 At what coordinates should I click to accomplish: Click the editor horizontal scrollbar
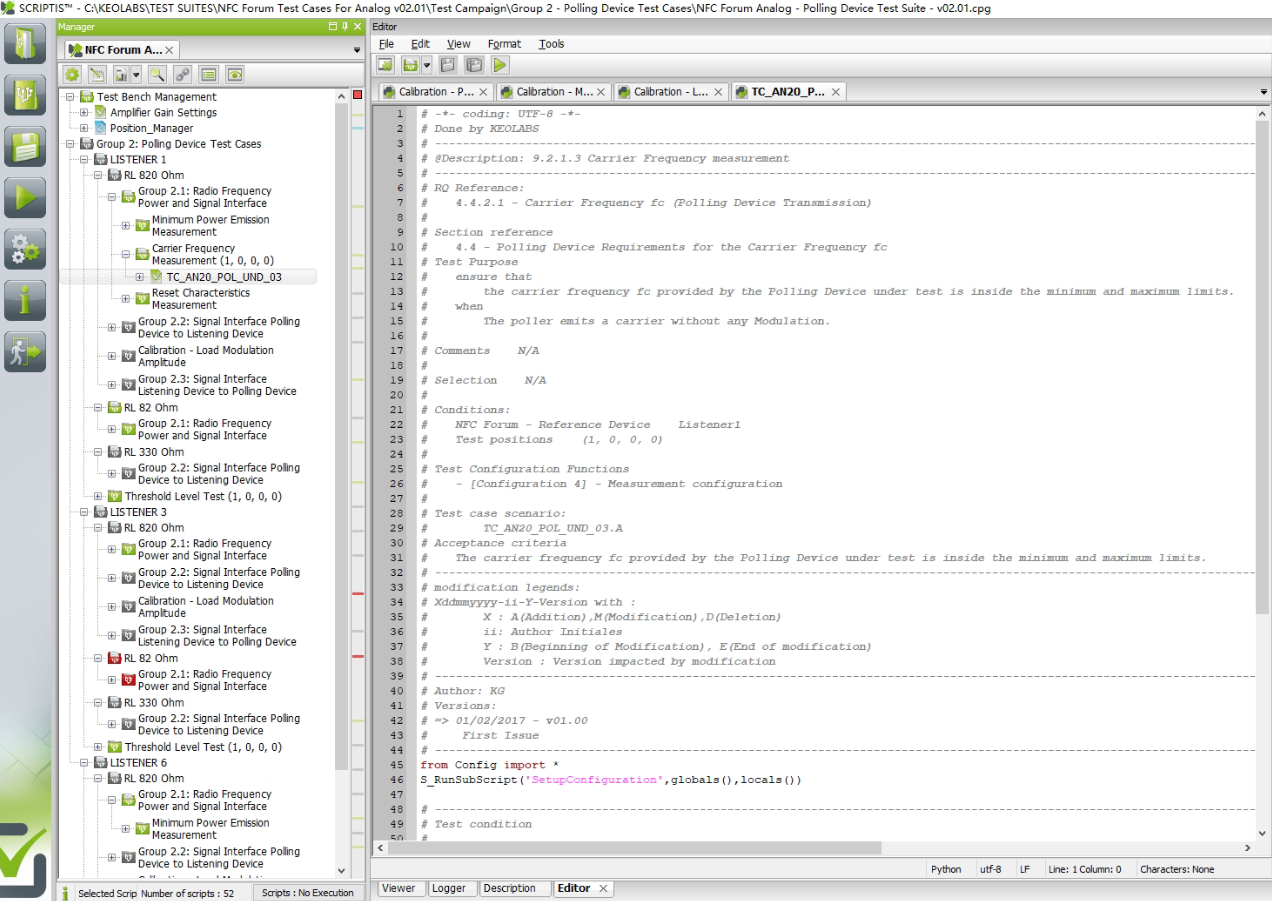tap(636, 848)
